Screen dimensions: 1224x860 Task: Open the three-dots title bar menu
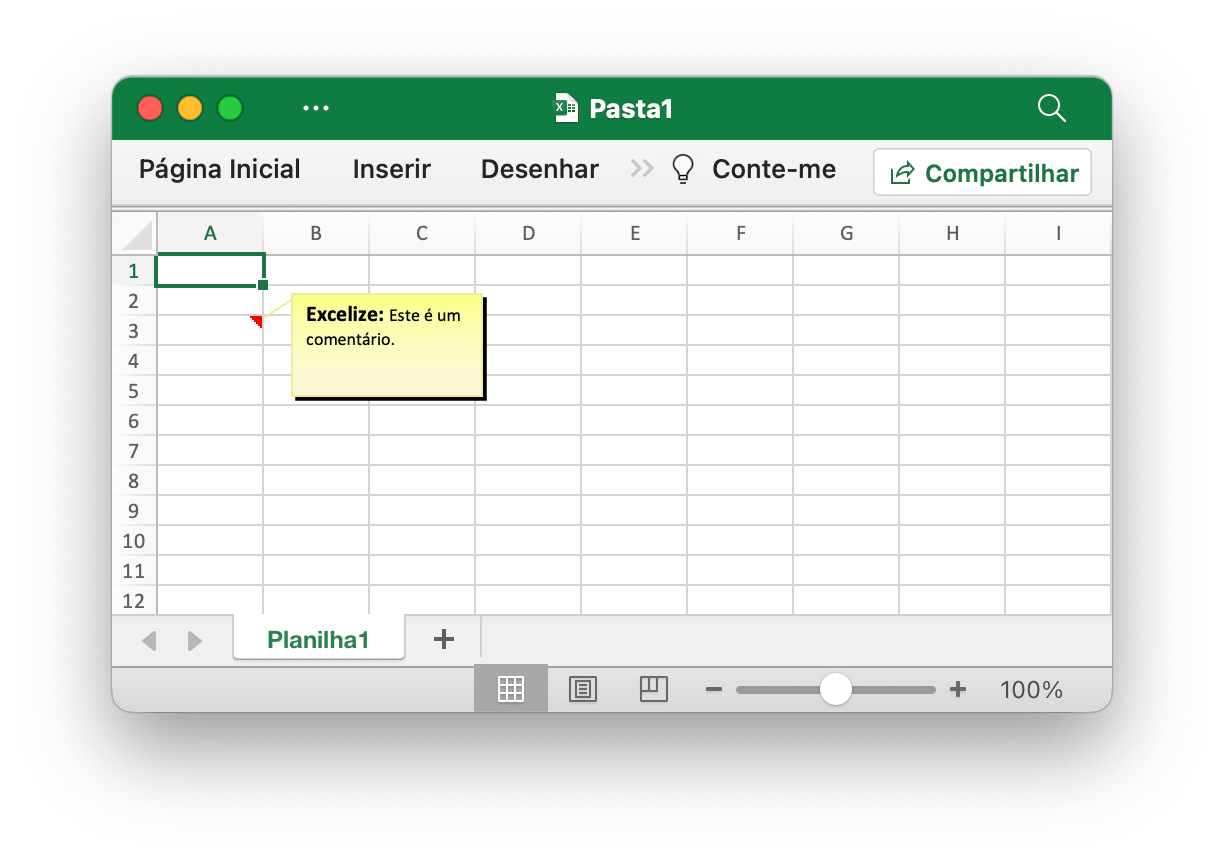tap(316, 108)
